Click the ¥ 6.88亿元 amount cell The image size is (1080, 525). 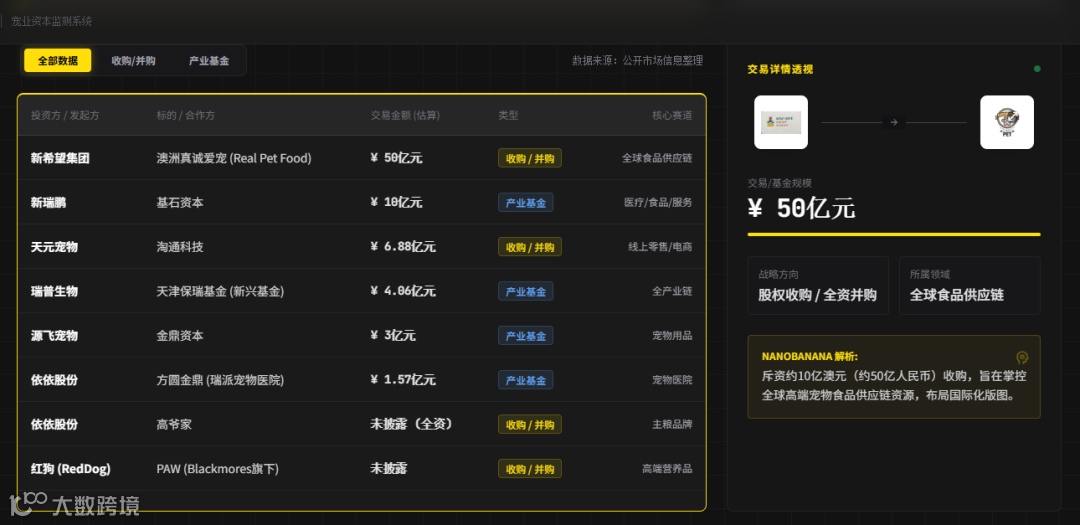click(403, 247)
